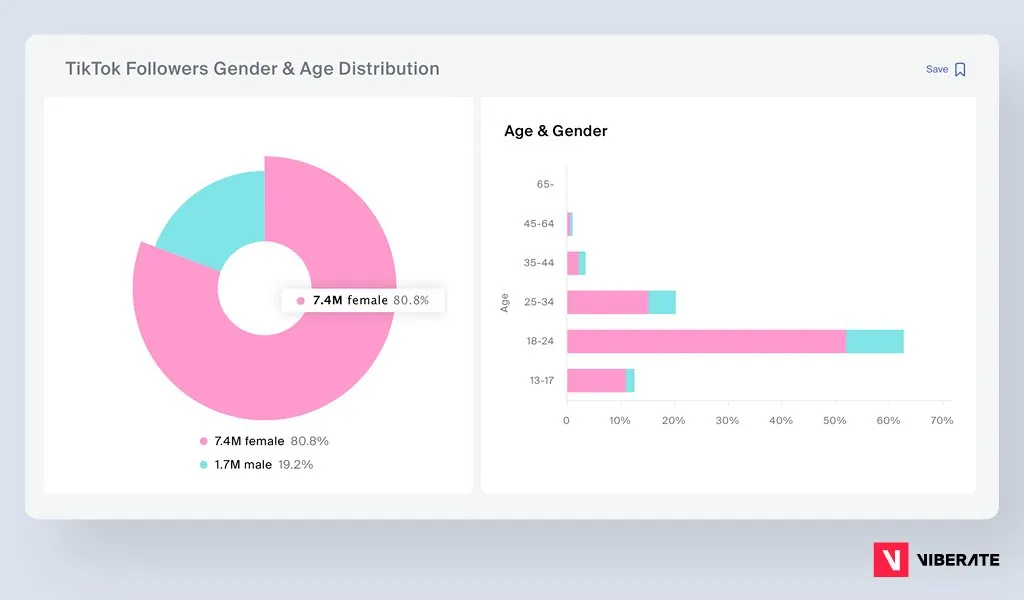Click the '7.4M female' tooltip text
Image resolution: width=1024 pixels, height=600 pixels.
click(350, 300)
